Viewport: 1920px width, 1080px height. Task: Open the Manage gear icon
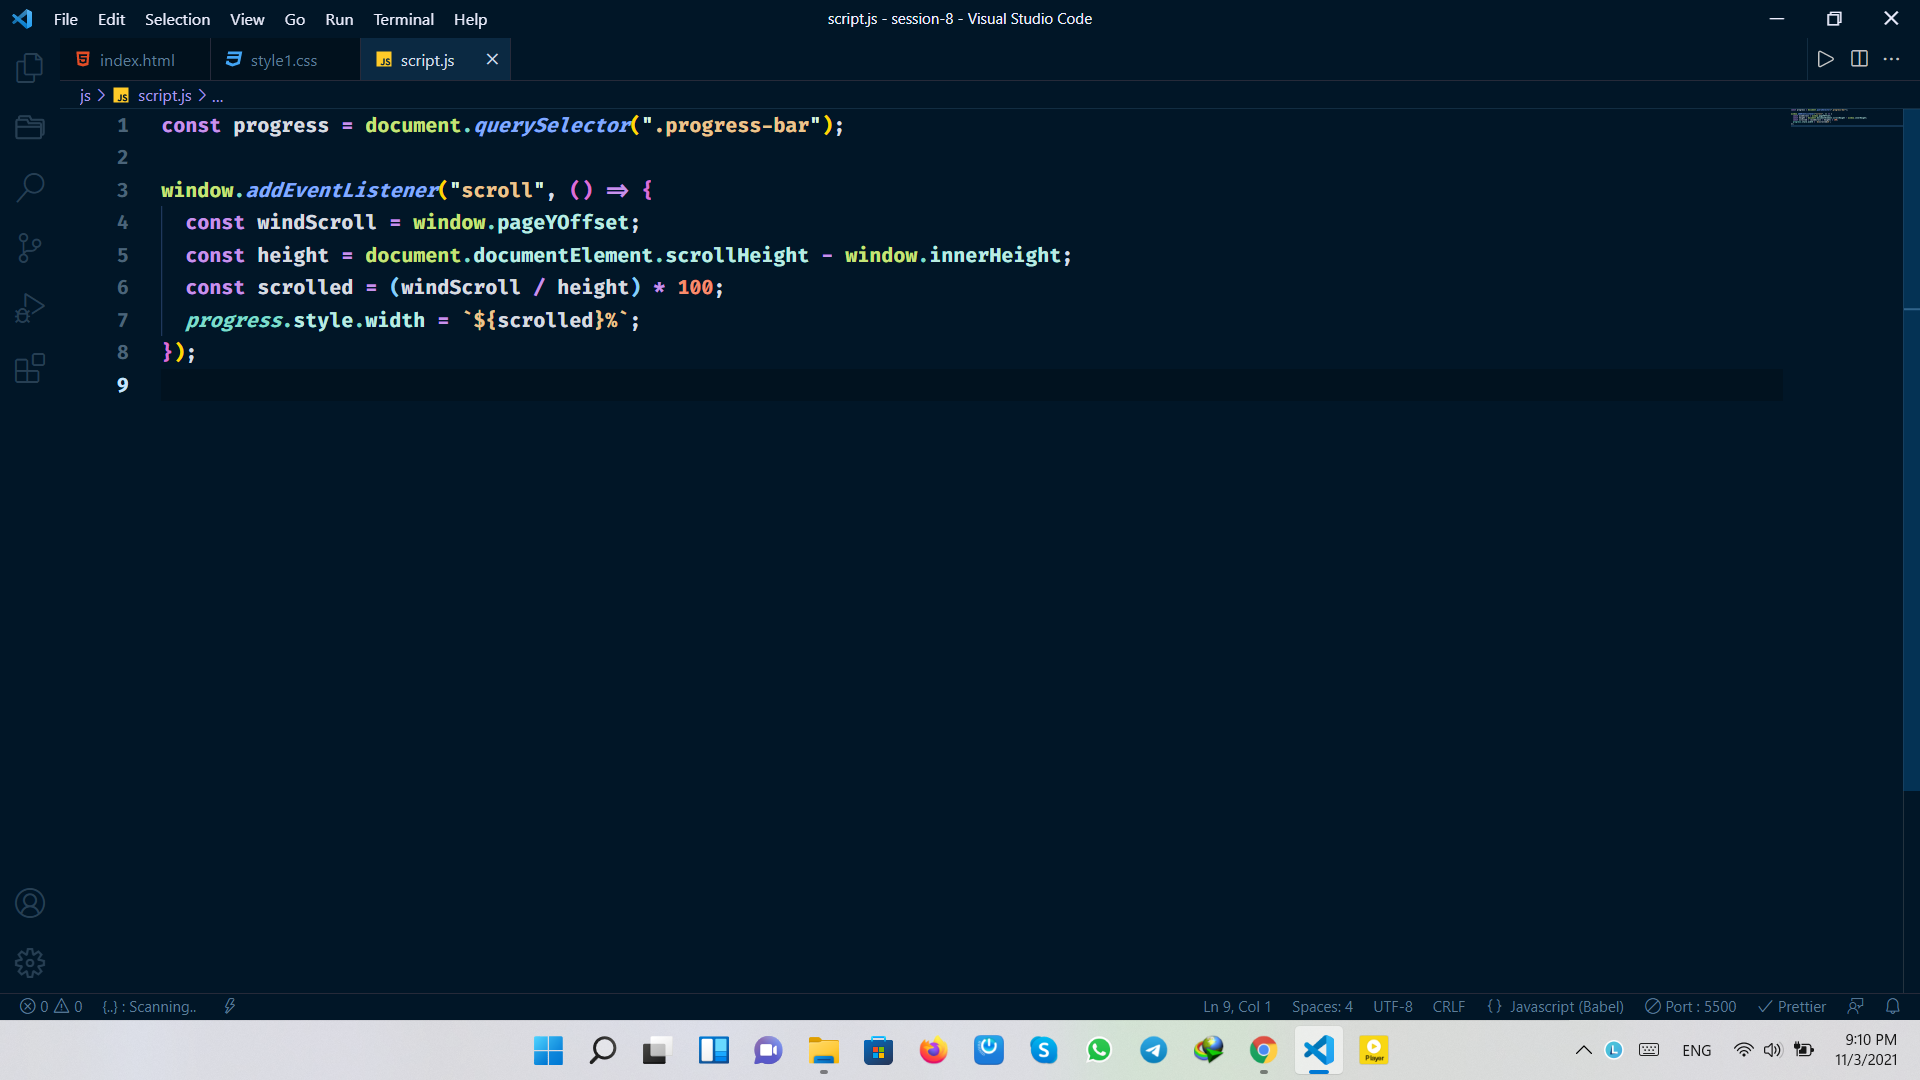pos(30,962)
